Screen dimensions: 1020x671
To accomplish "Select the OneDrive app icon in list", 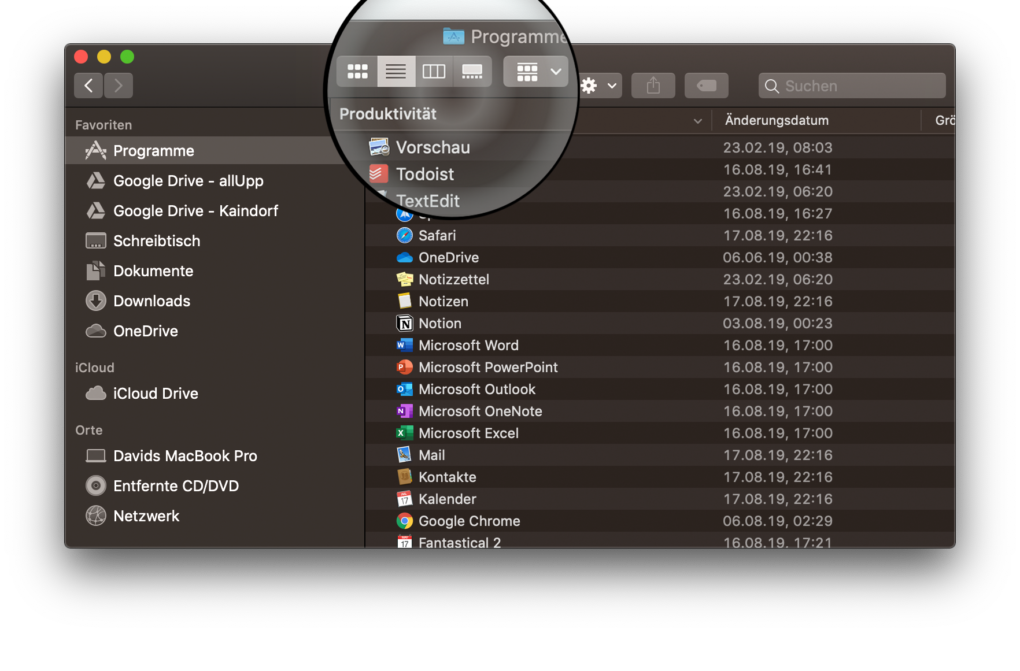I will (x=405, y=257).
